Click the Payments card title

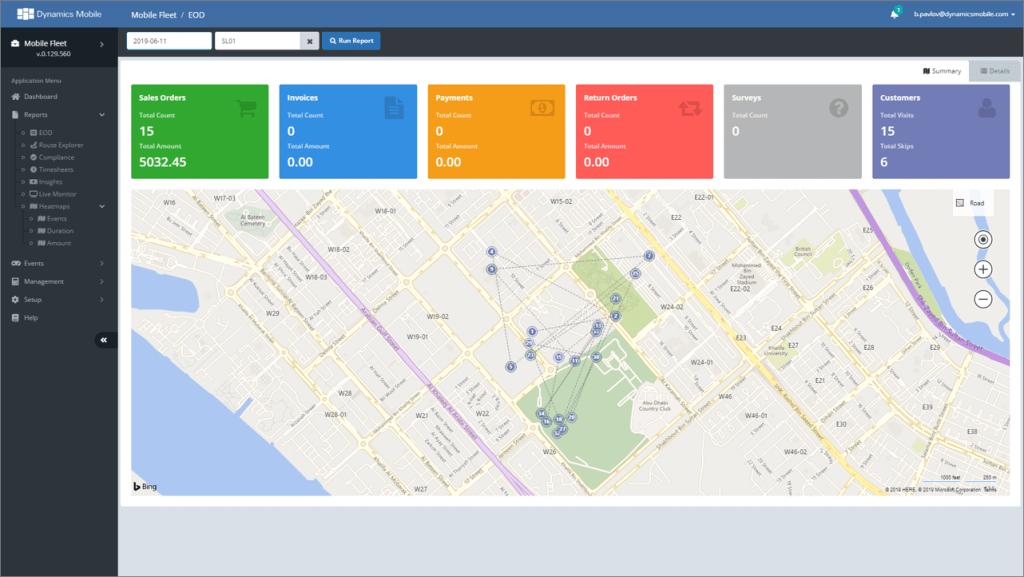454,98
